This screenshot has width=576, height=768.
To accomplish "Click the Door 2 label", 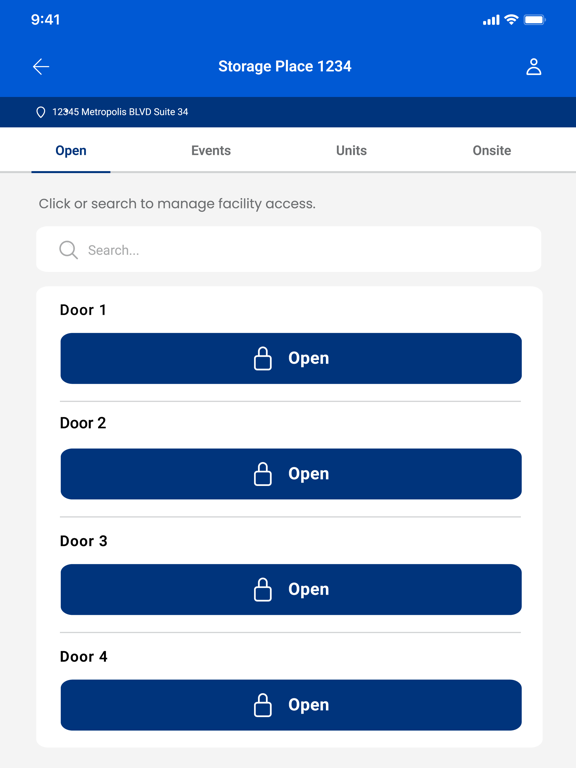I will [83, 423].
